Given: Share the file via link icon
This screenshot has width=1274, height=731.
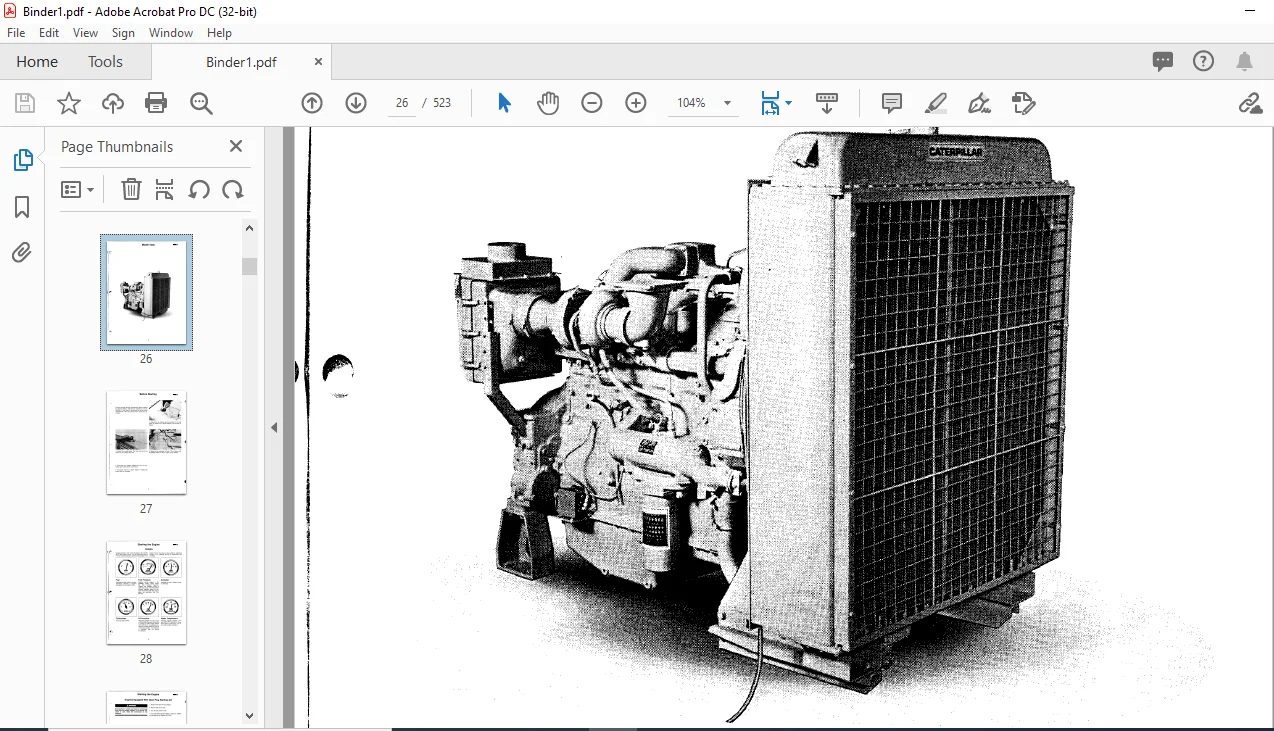Looking at the screenshot, I should point(1250,103).
